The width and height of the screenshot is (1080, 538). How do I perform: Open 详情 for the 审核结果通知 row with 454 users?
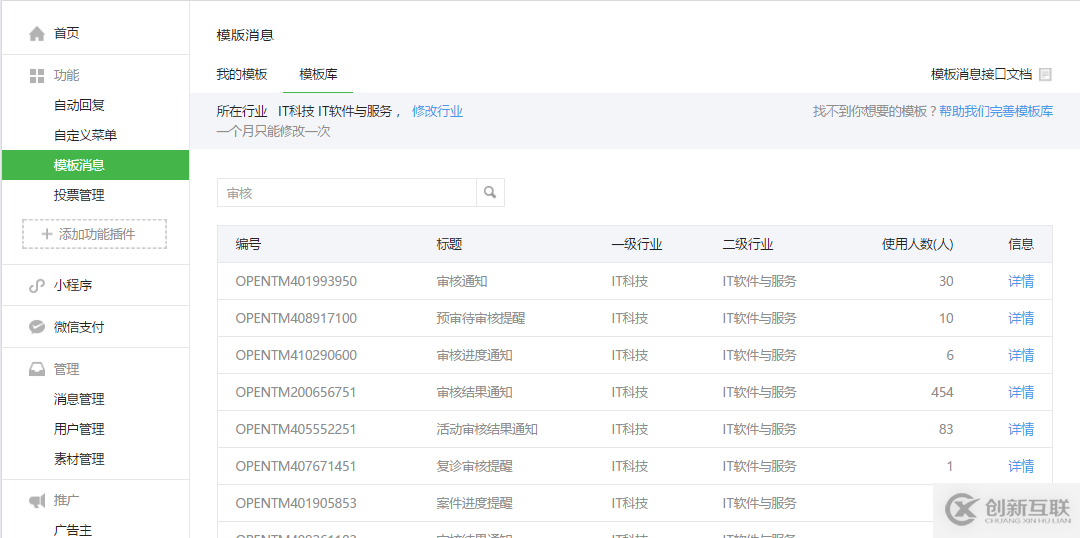click(x=1020, y=393)
